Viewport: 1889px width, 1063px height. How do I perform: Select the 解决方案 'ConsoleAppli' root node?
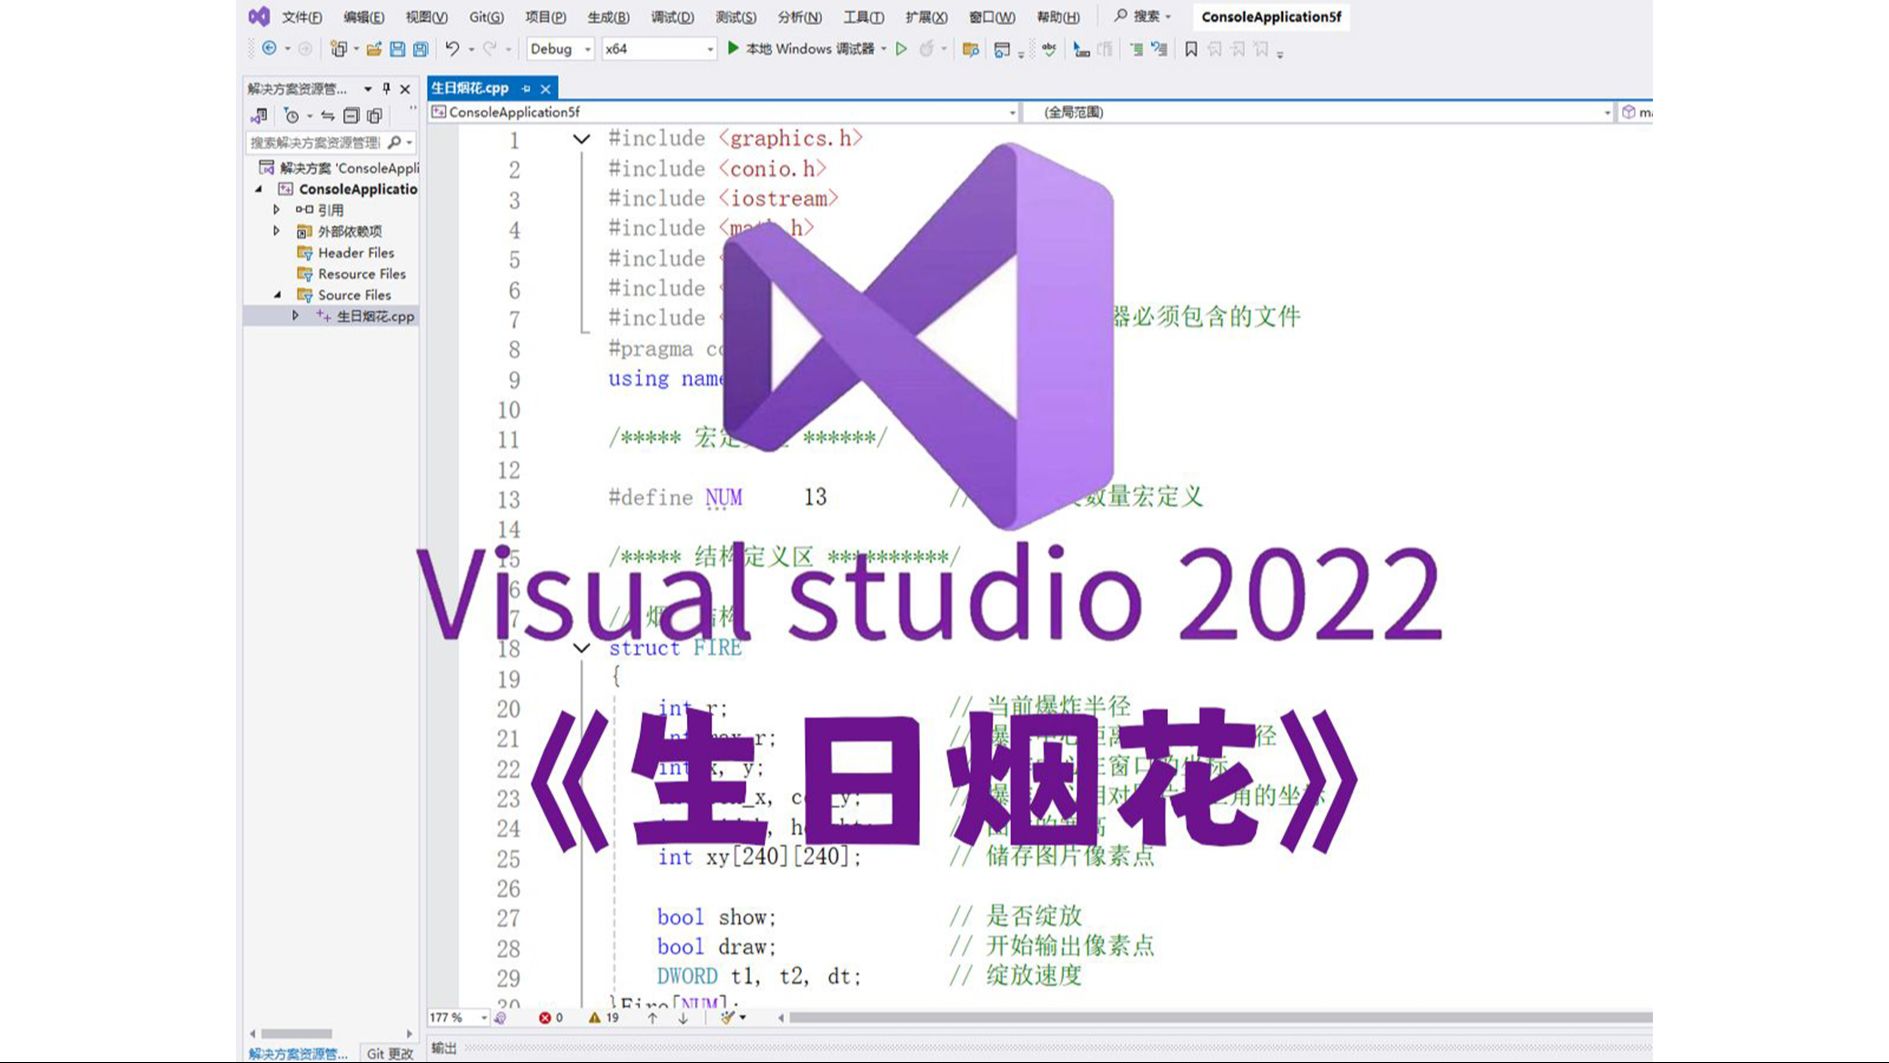click(339, 168)
